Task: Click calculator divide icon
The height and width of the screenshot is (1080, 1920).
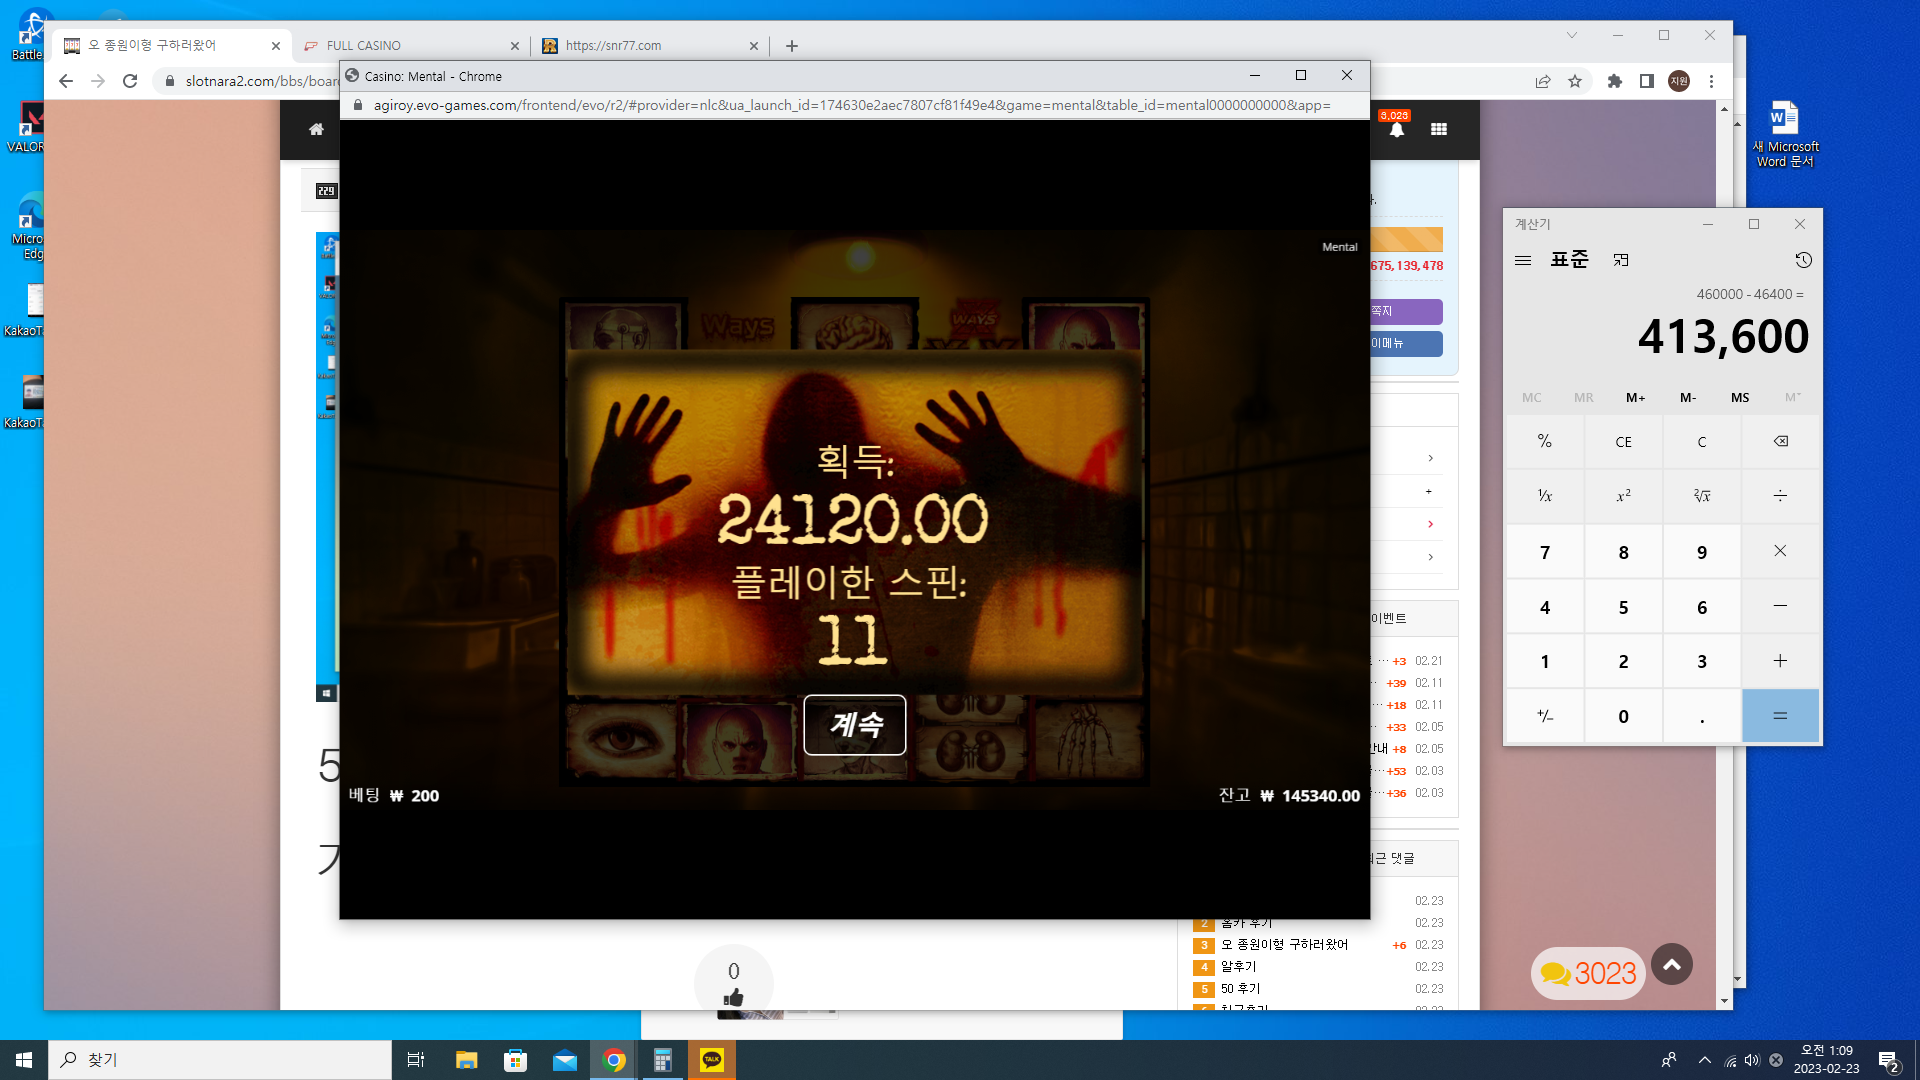Action: click(1780, 496)
